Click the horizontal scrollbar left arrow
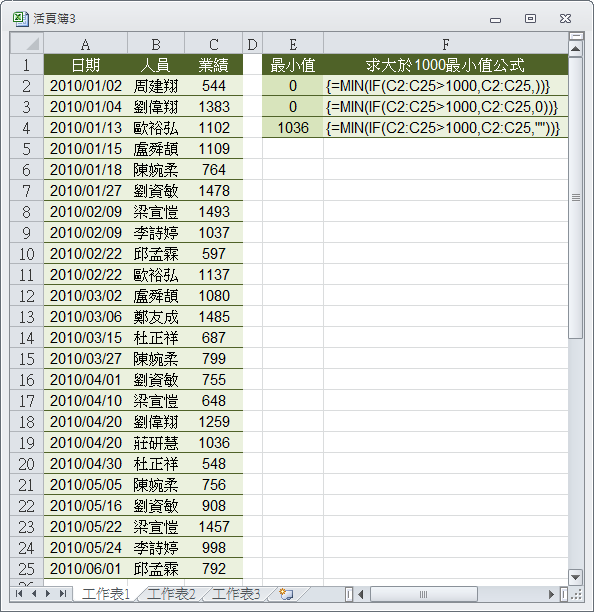This screenshot has width=594, height=612. point(361,594)
